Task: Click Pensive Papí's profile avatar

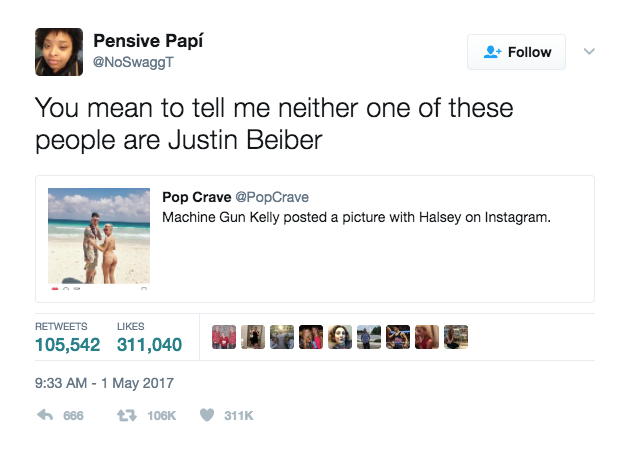Action: (58, 51)
